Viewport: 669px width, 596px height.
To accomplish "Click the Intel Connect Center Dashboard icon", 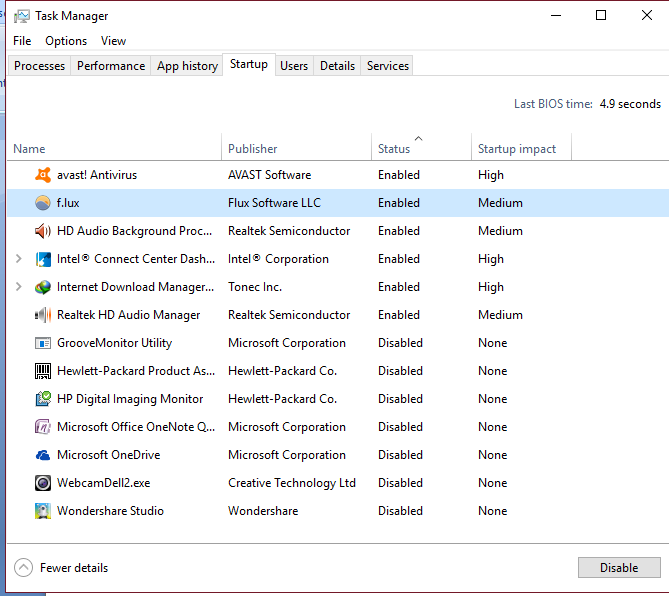I will [43, 259].
